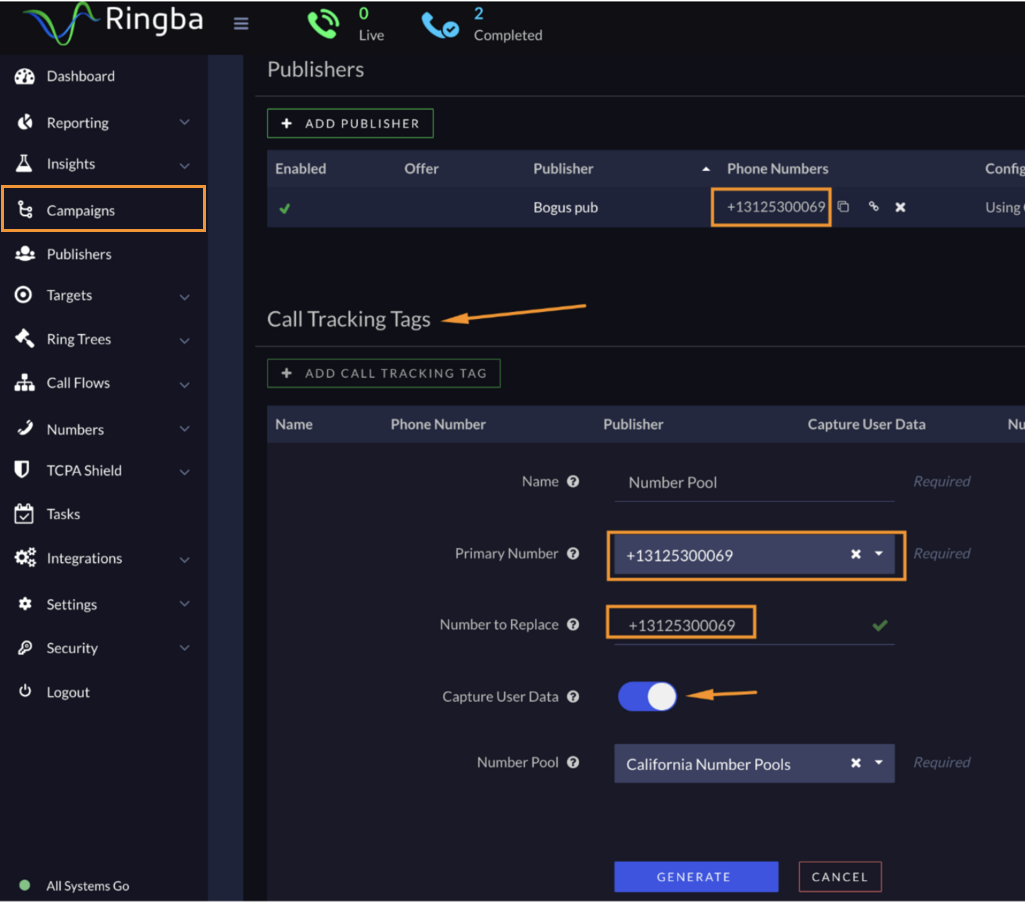This screenshot has width=1025, height=903.
Task: Sort table by Publisher column
Action: pos(563,169)
